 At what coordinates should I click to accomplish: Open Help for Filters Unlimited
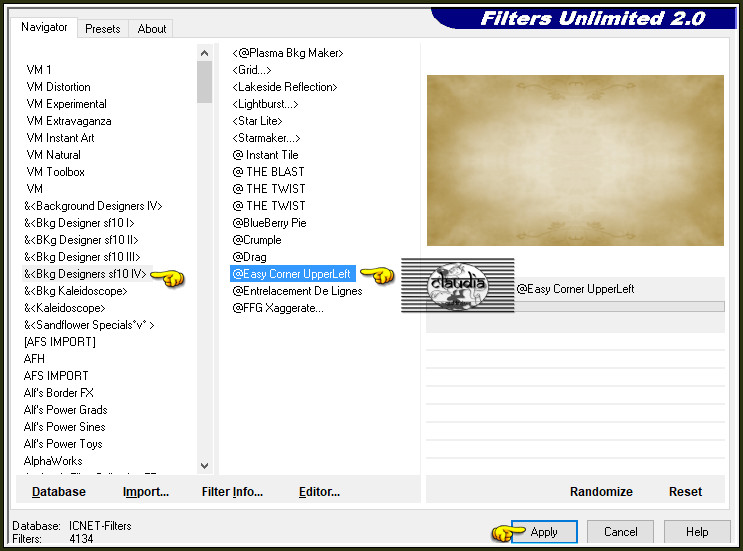(697, 532)
